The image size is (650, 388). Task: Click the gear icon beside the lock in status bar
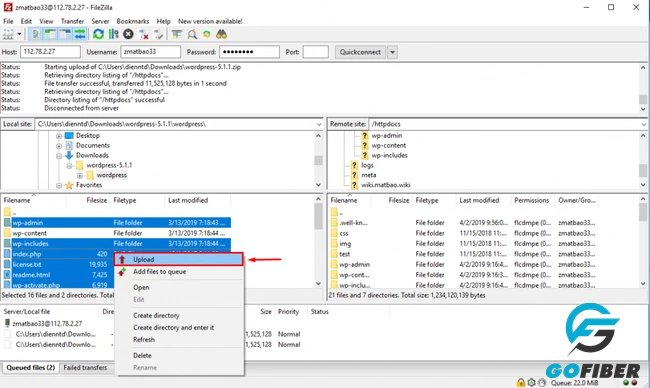click(x=531, y=382)
